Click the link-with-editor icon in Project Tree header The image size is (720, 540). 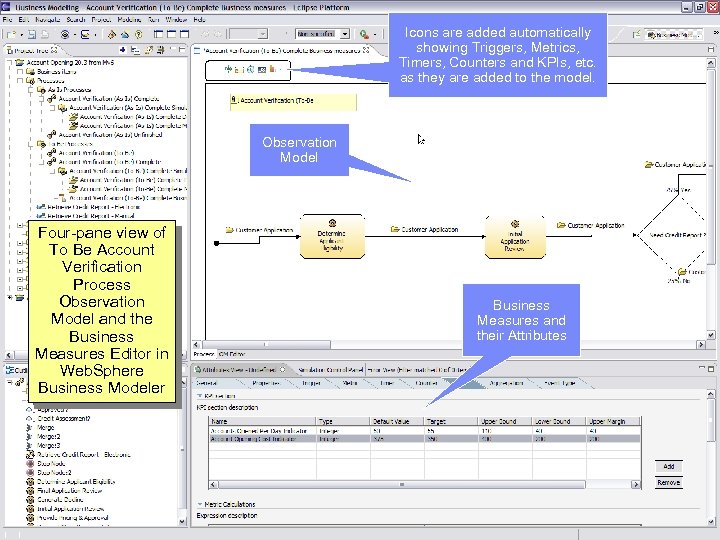(x=149, y=50)
